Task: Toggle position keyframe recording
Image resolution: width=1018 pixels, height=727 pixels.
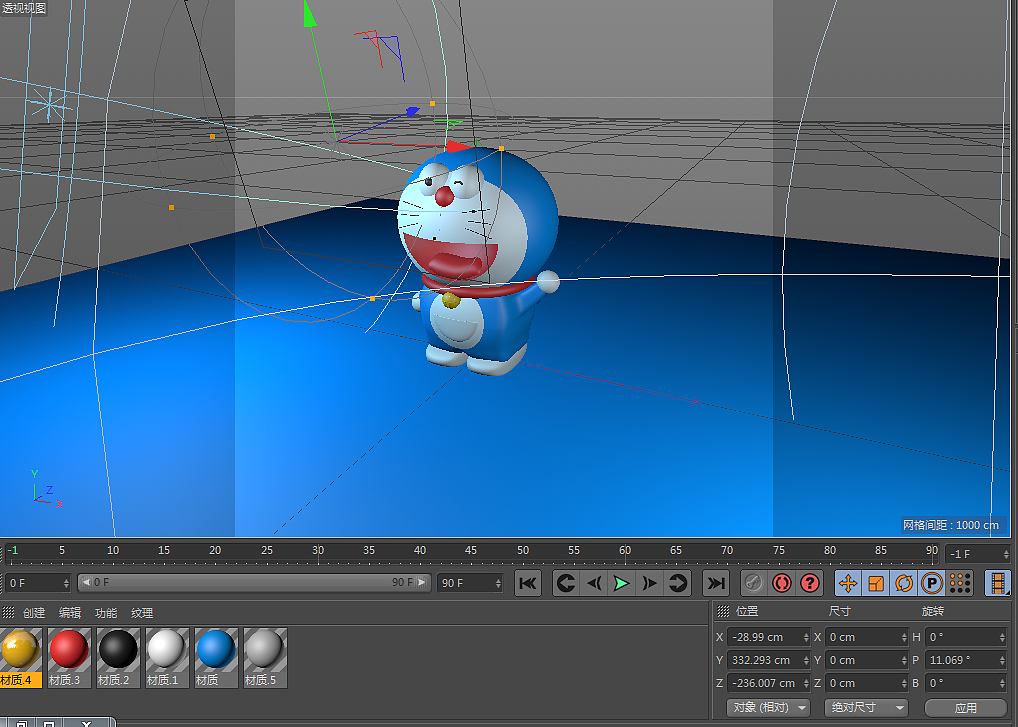Action: tap(848, 583)
